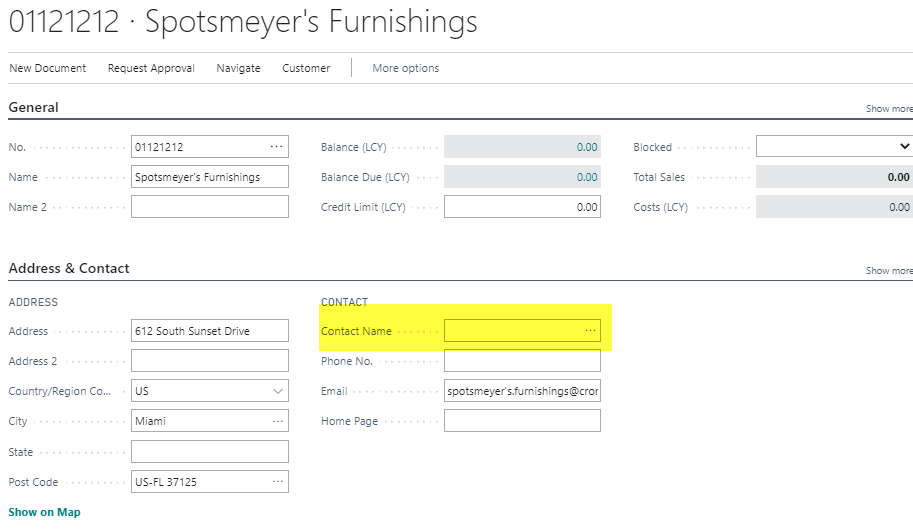913x531 pixels.
Task: Open the Balance Due (LCY) 0.00 value
Action: tap(587, 177)
